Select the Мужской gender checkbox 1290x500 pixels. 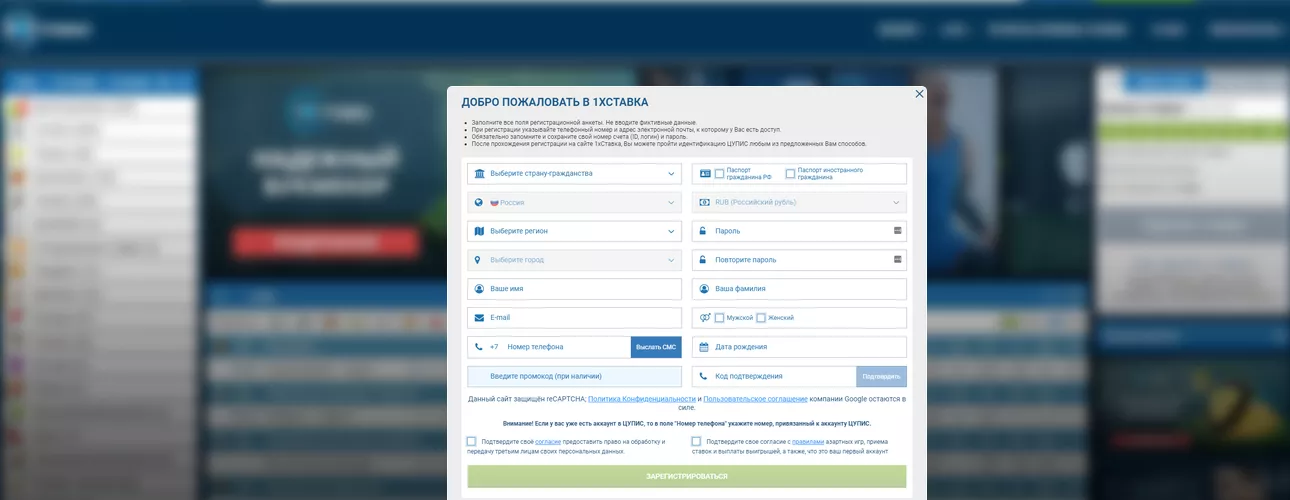click(x=720, y=318)
